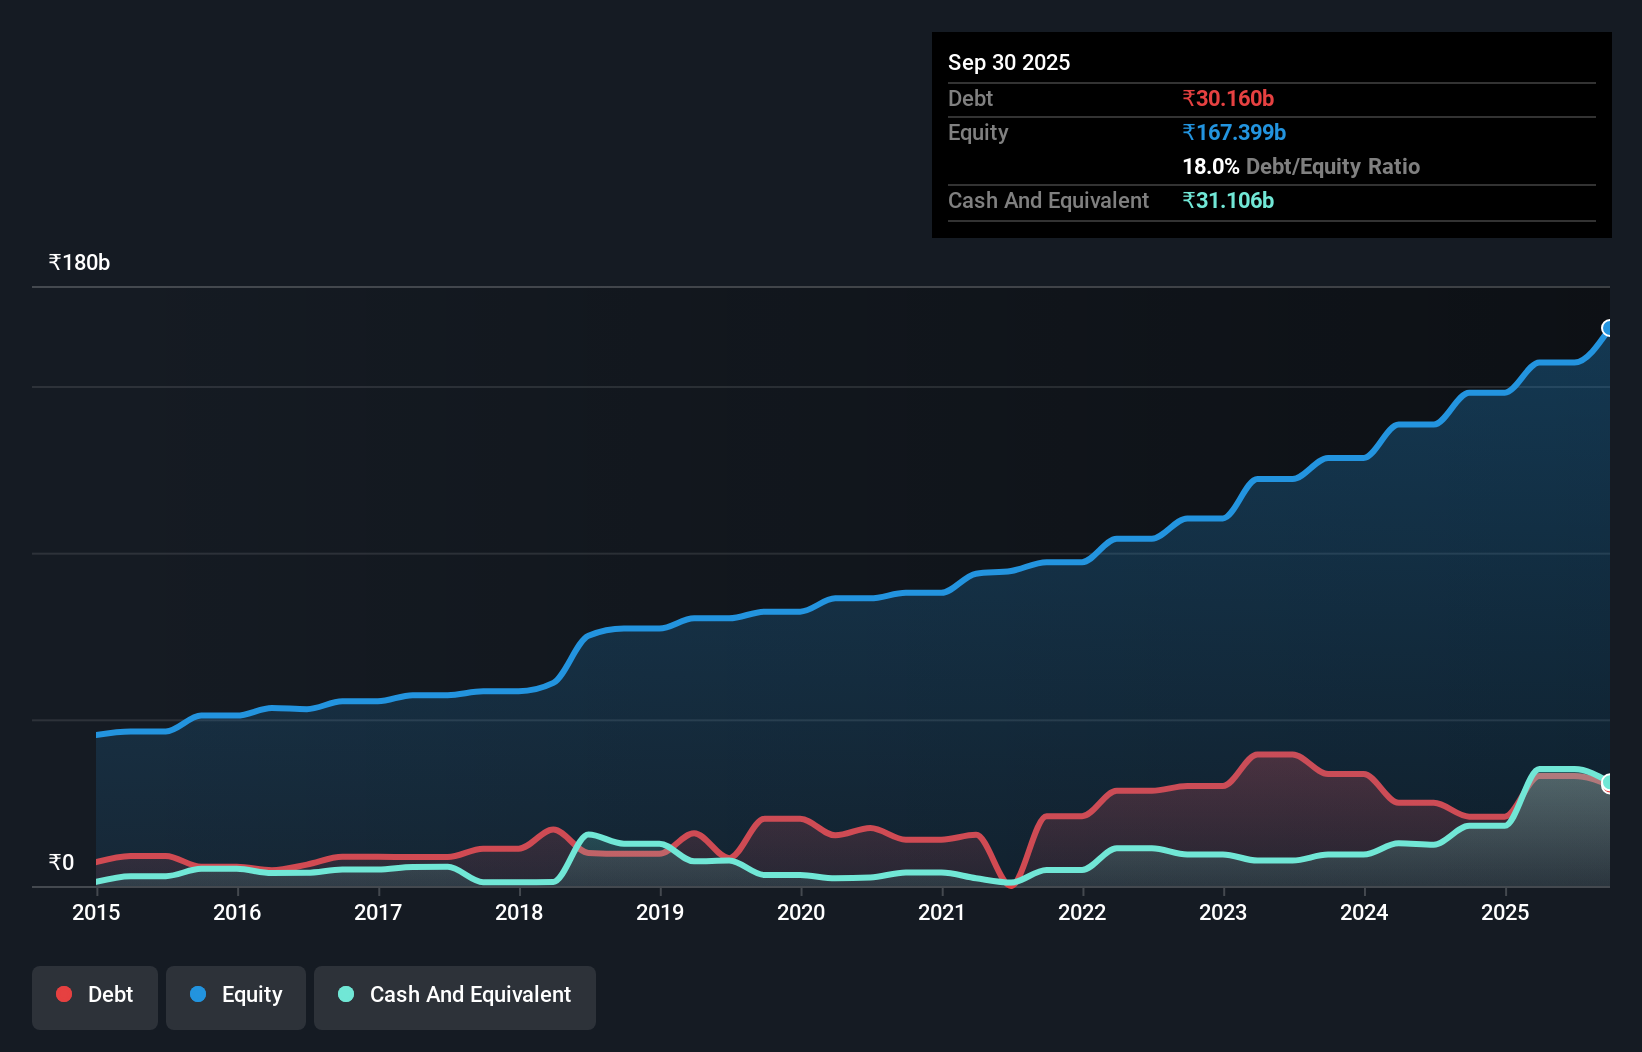Click the blue Equity legend dot
The height and width of the screenshot is (1052, 1642).
click(198, 994)
